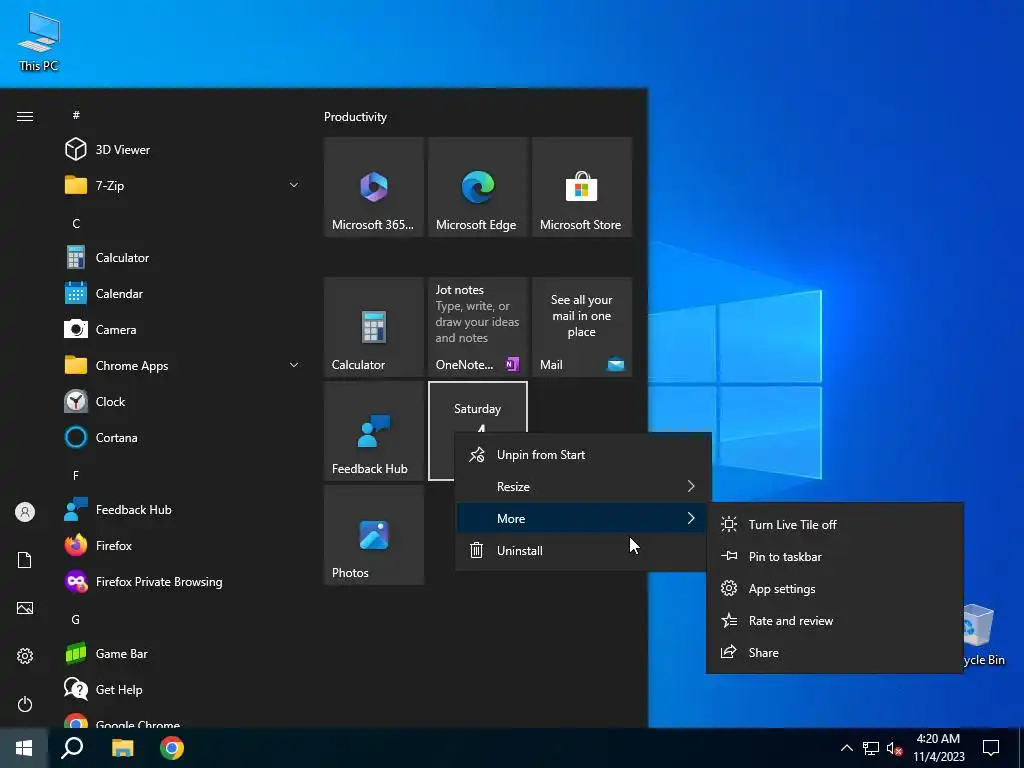This screenshot has width=1024, height=768.
Task: Click the Feedback Hub tile
Action: [x=374, y=431]
